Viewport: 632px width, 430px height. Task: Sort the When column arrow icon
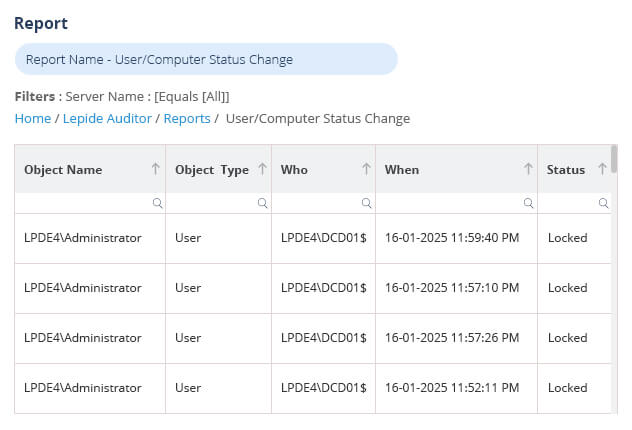pyautogui.click(x=528, y=169)
